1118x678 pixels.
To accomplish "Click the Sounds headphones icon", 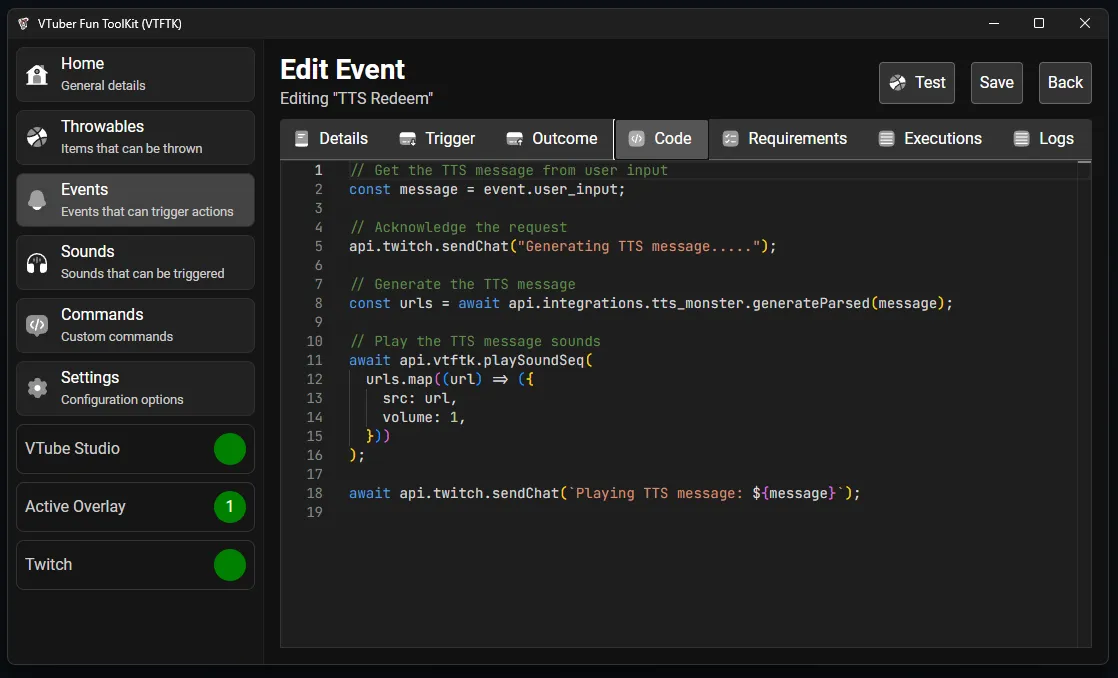I will 37,263.
